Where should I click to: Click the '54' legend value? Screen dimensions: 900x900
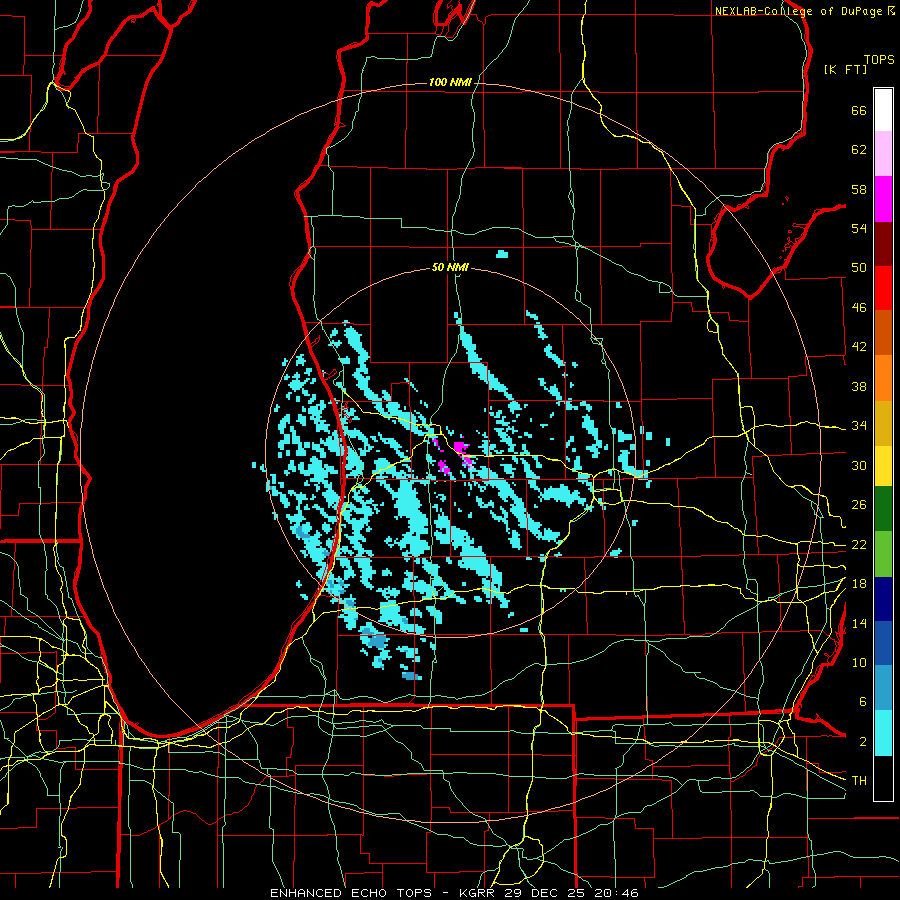[859, 229]
